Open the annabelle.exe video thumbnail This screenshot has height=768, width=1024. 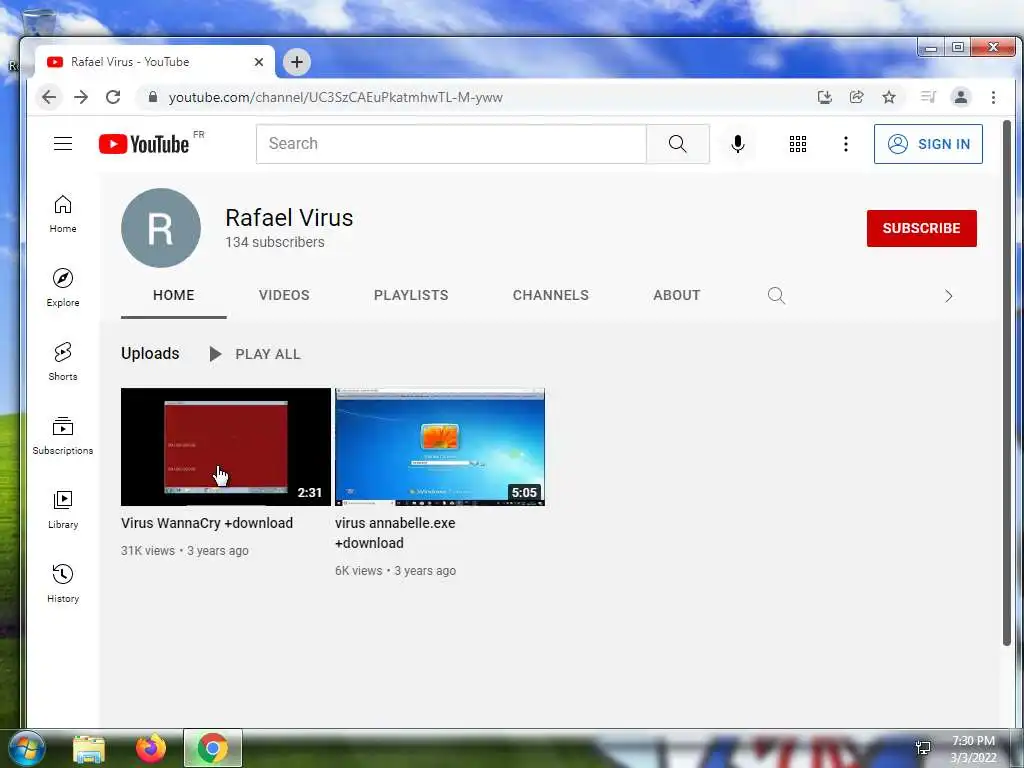440,447
